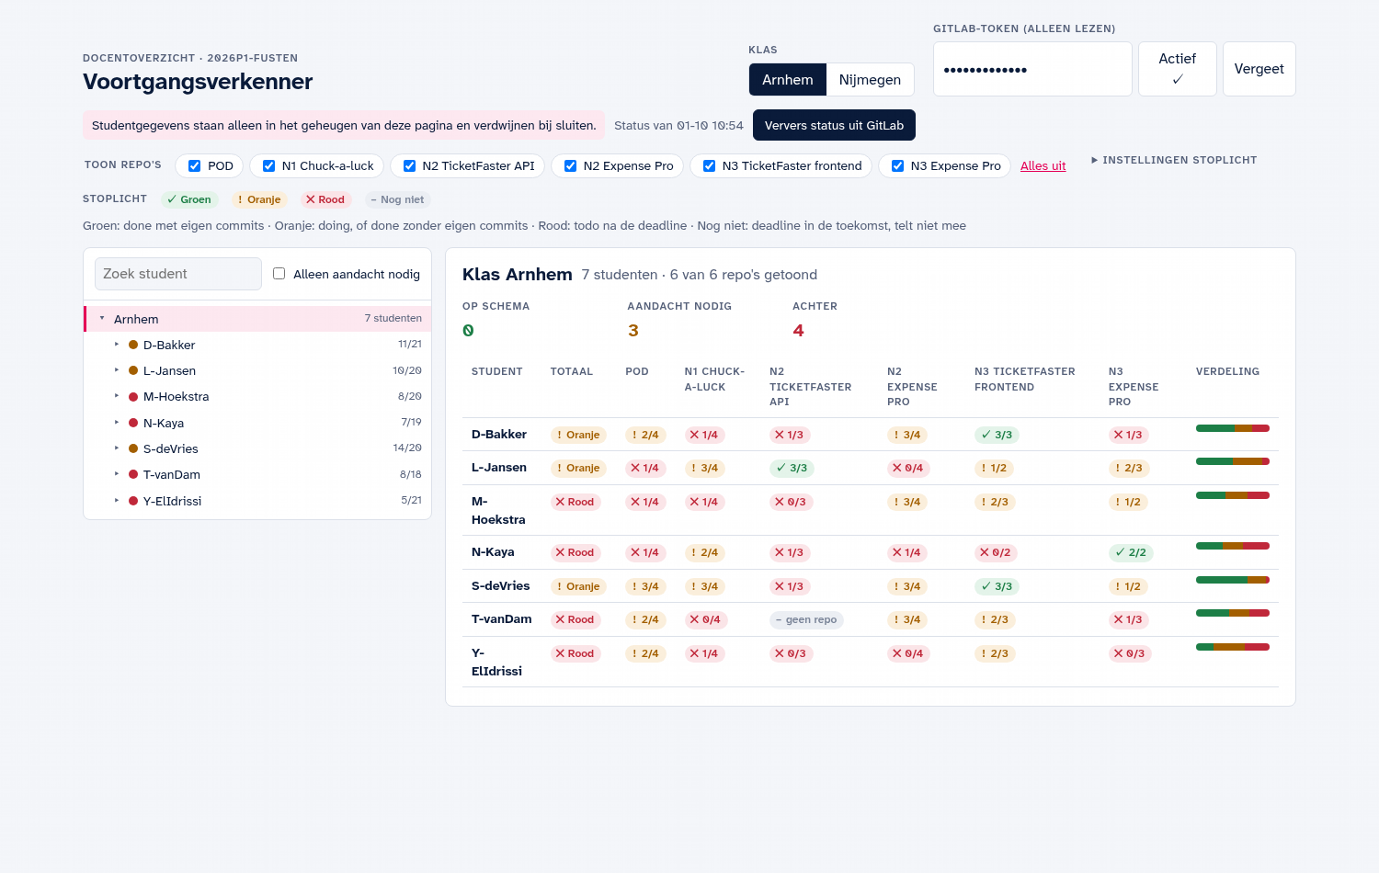Screen dimensions: 1379x873
Task: Click the 'geen repo' badge for T-vanDam
Action: point(806,620)
